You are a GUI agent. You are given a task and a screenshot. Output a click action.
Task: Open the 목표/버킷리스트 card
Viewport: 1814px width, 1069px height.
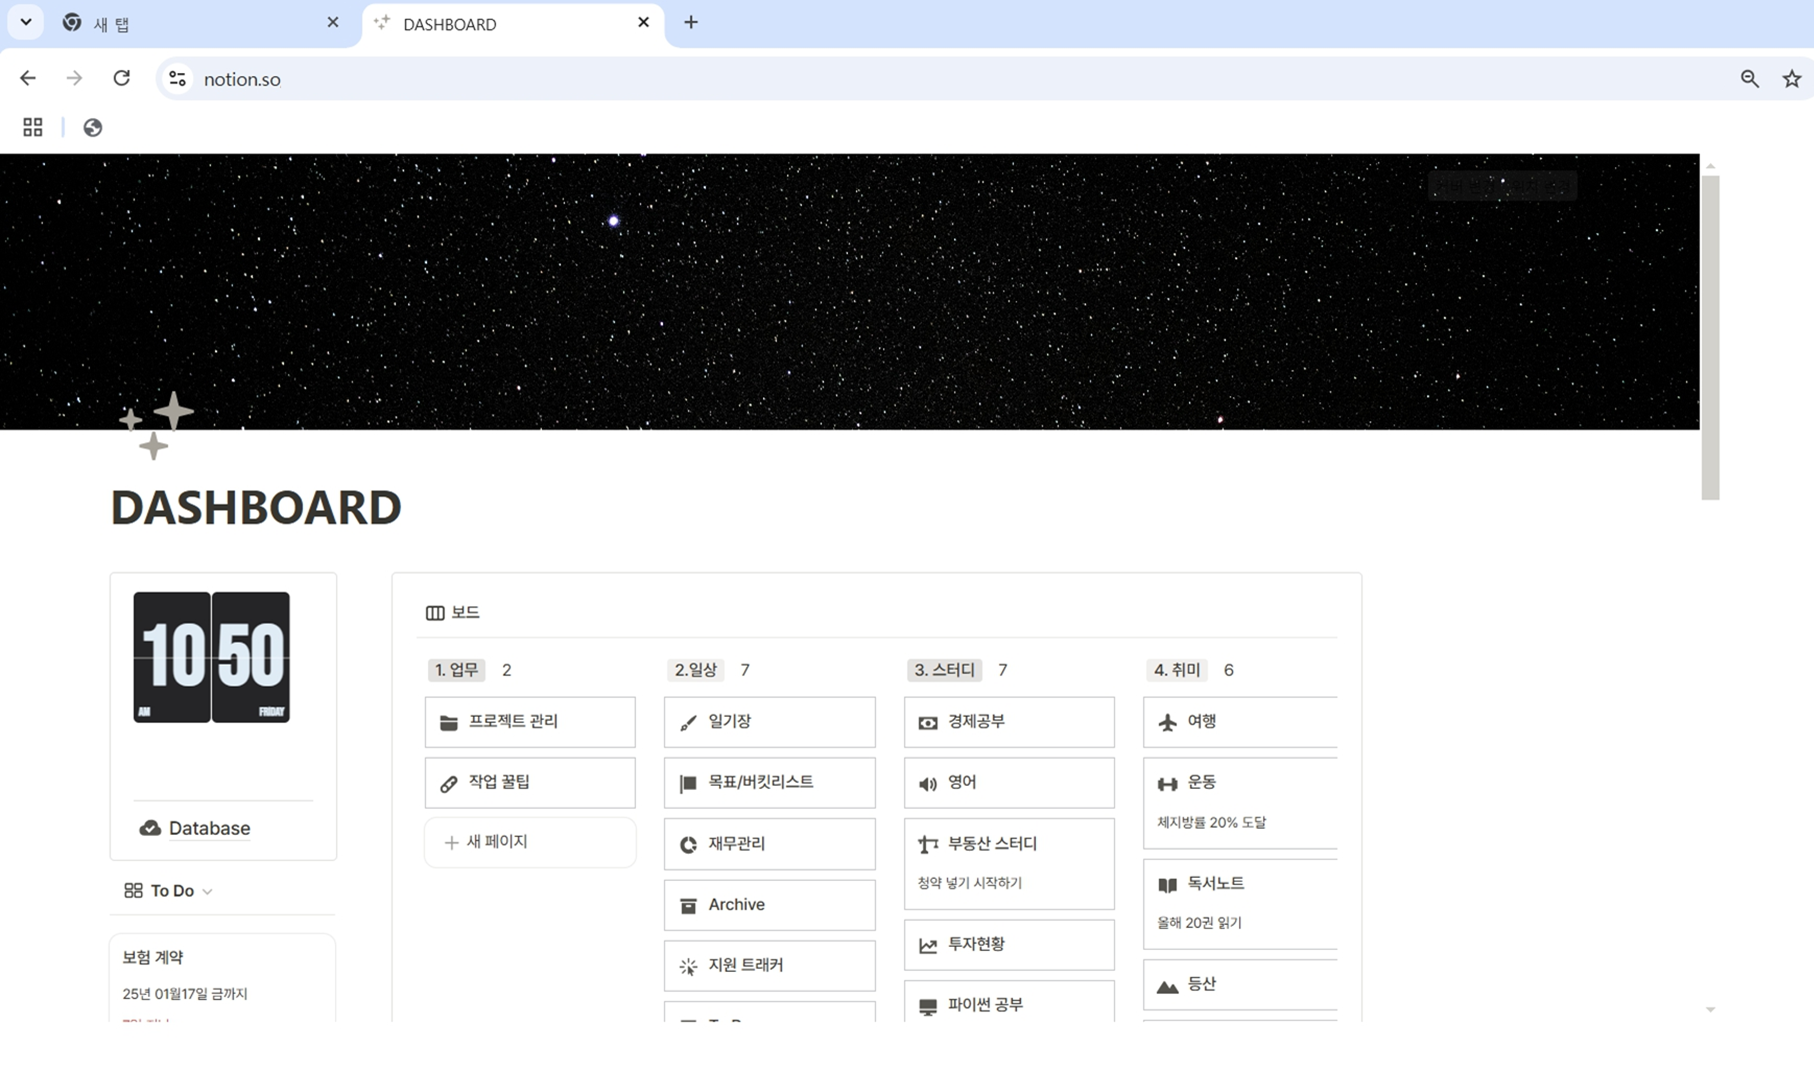point(769,783)
